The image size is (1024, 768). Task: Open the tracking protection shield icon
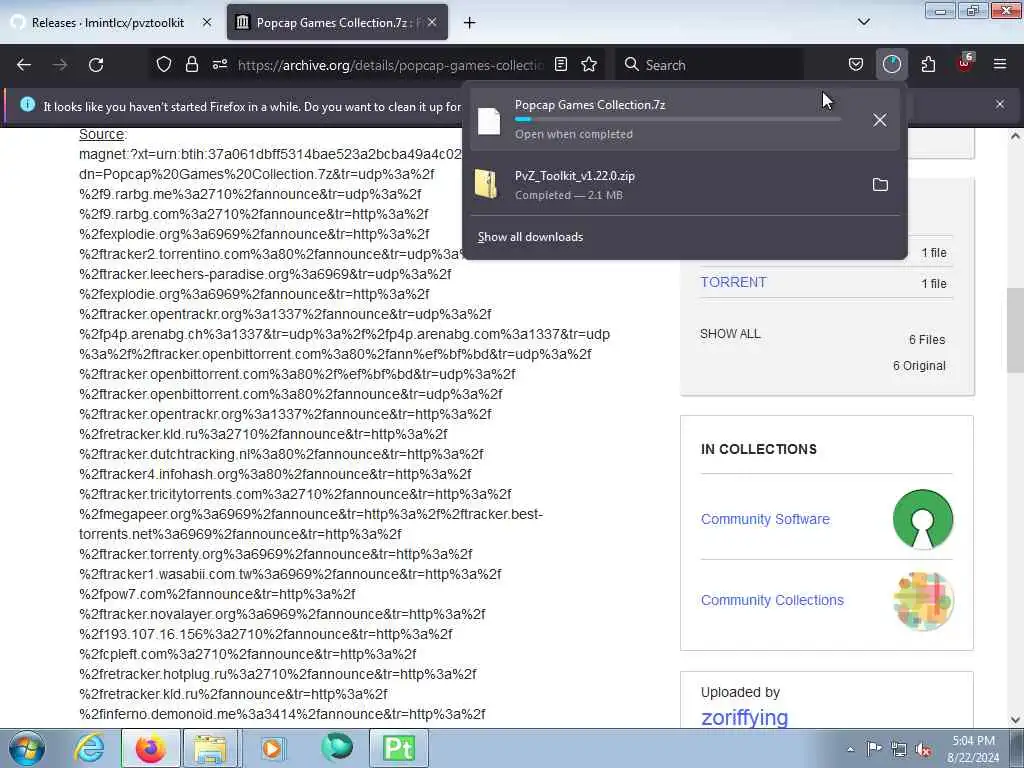point(164,64)
